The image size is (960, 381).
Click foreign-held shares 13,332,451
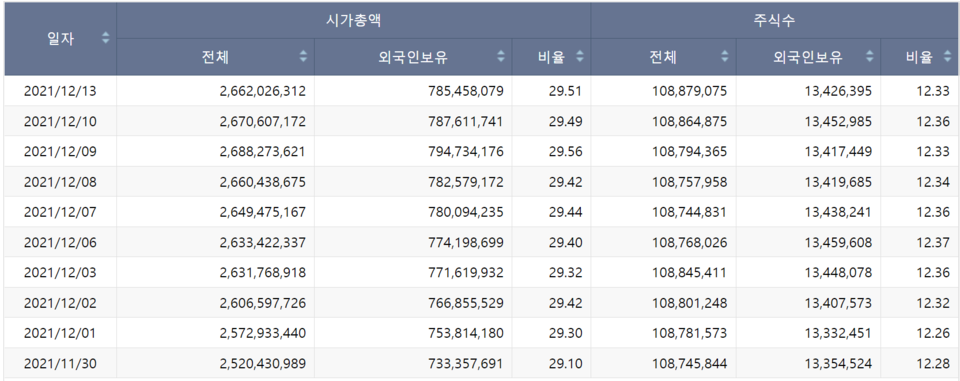838,333
